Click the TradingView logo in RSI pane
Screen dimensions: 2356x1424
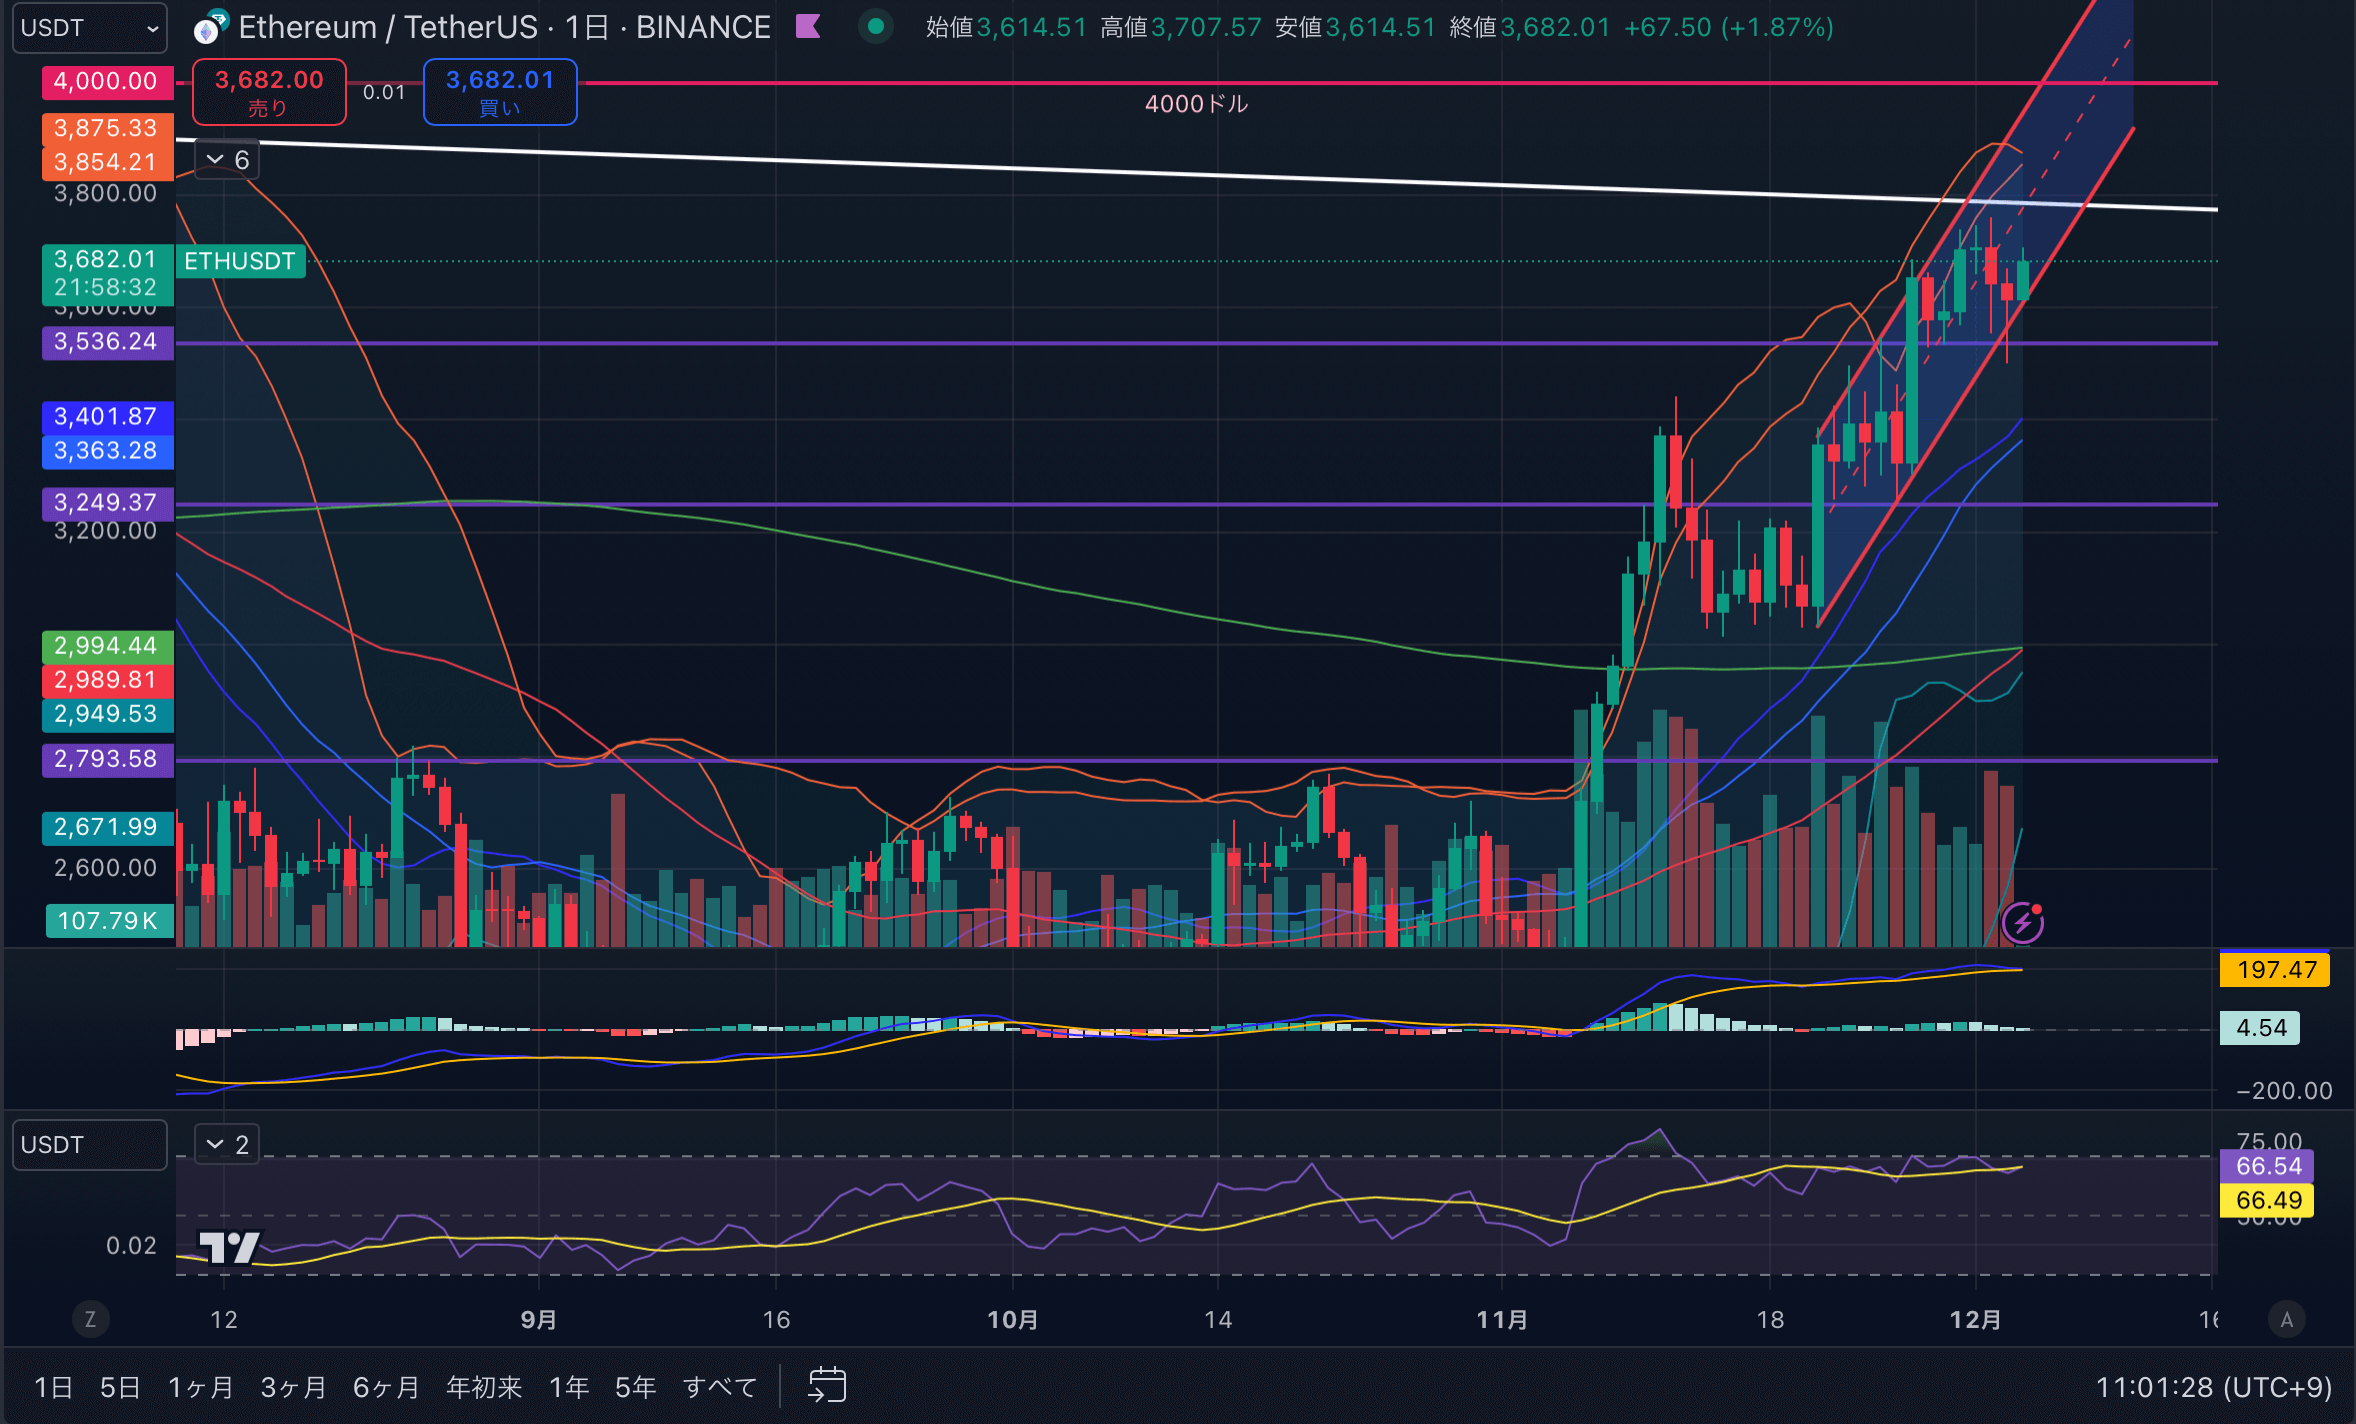tap(230, 1247)
